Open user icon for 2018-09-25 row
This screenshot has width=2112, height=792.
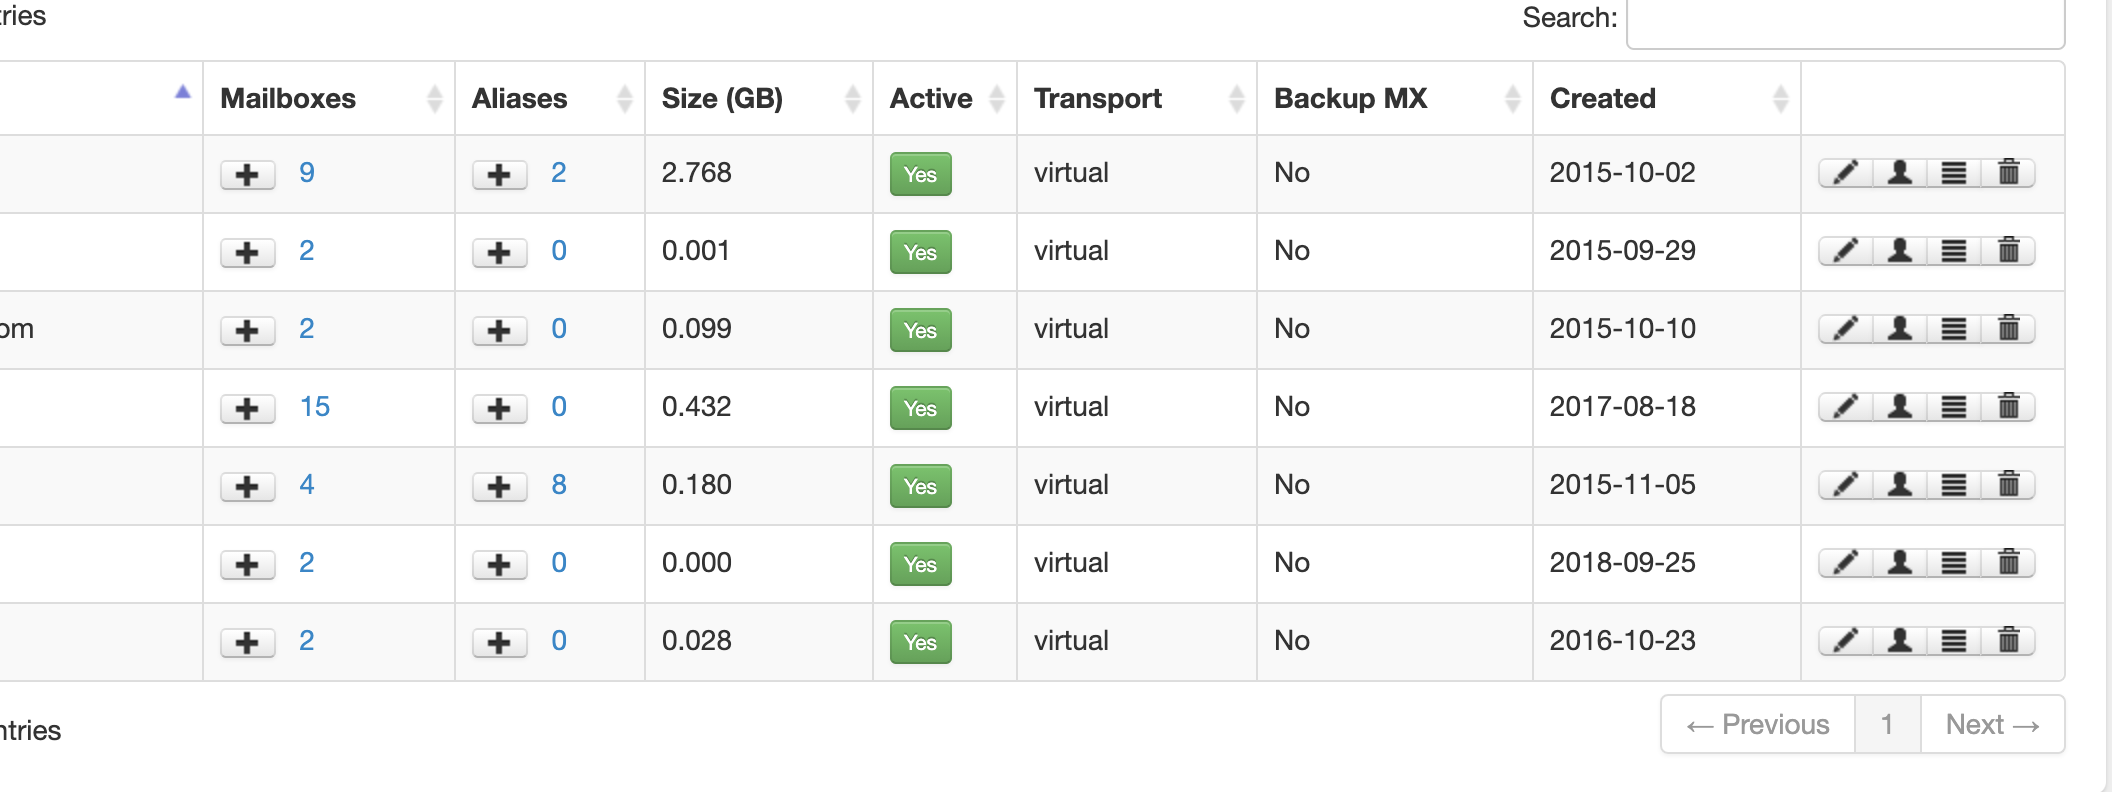1900,563
